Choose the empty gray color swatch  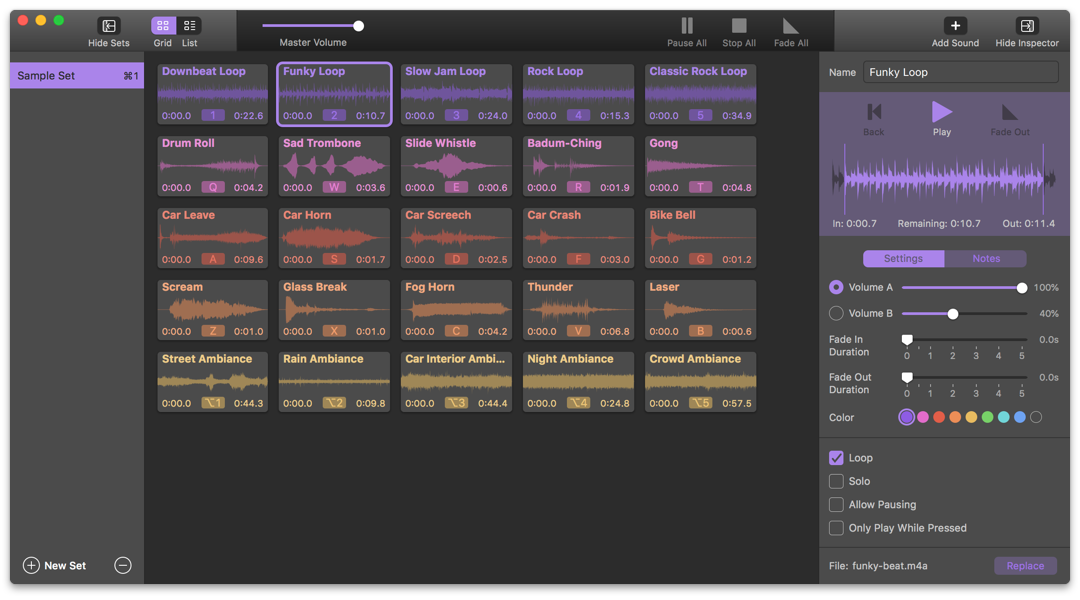(1036, 417)
